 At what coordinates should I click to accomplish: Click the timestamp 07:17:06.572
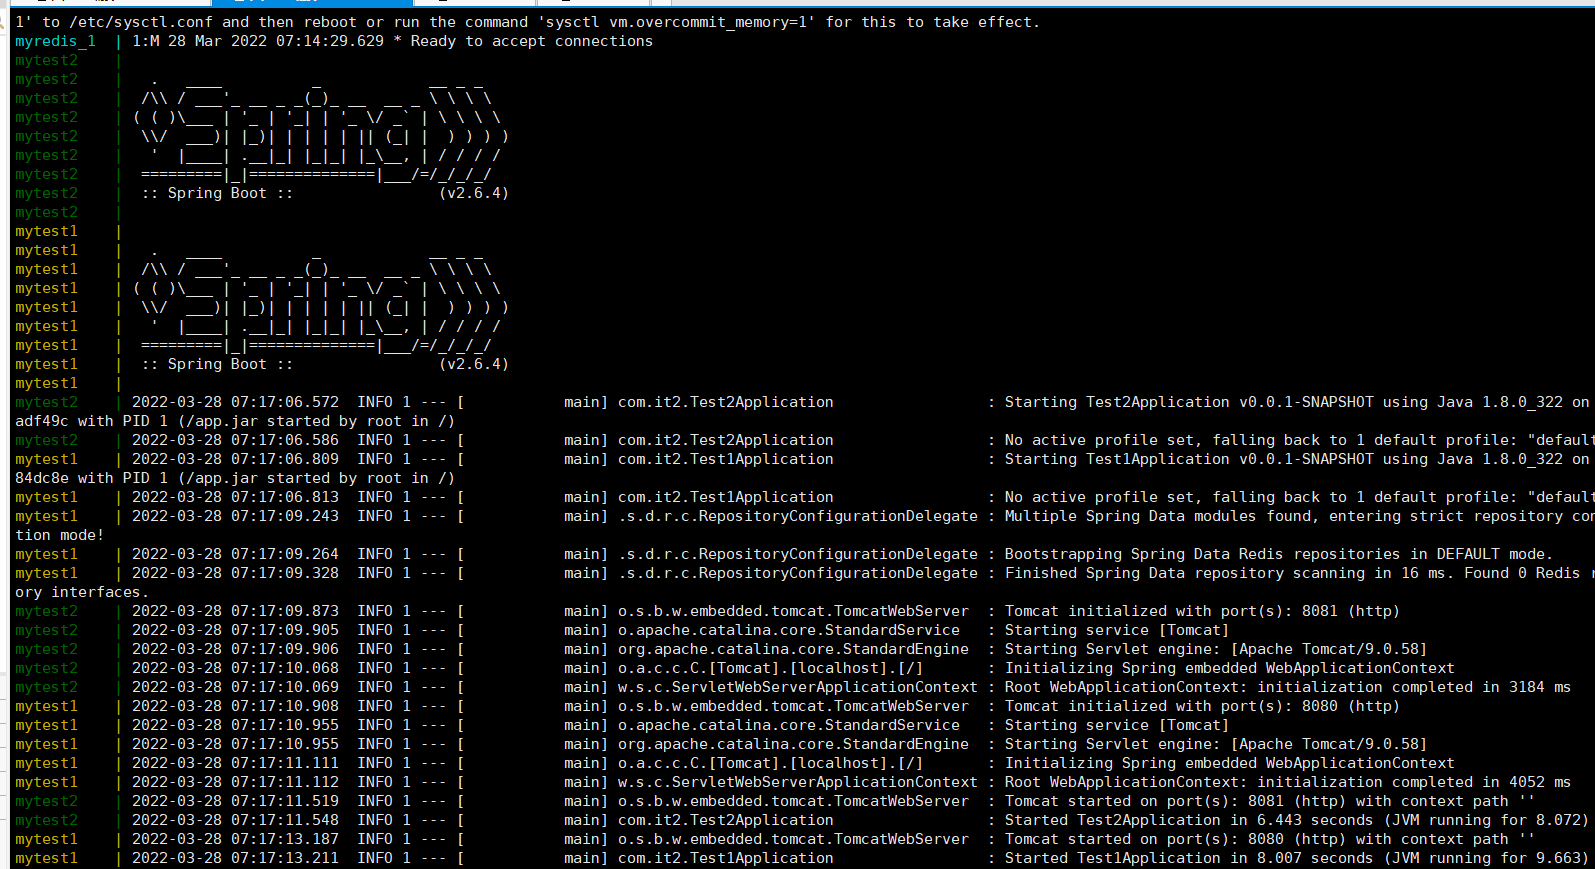[285, 402]
